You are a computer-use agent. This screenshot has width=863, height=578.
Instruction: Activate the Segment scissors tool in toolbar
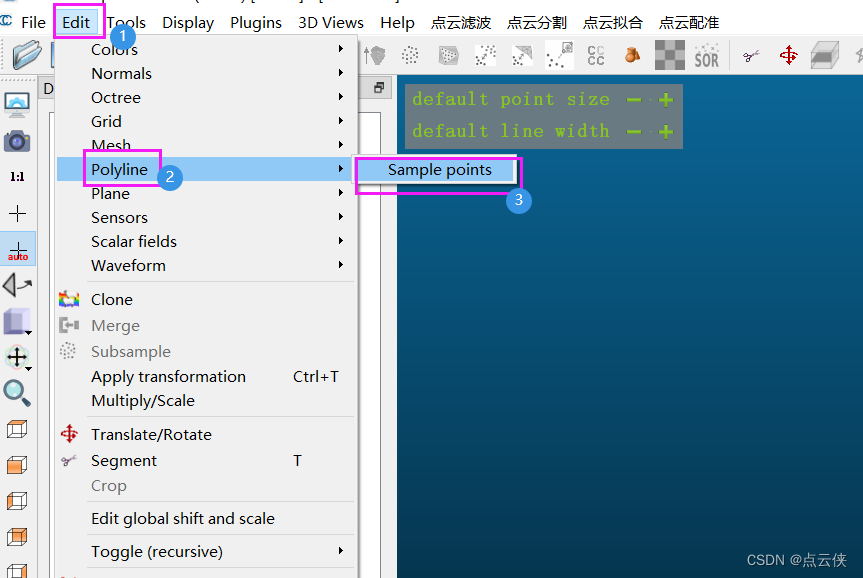tap(752, 55)
